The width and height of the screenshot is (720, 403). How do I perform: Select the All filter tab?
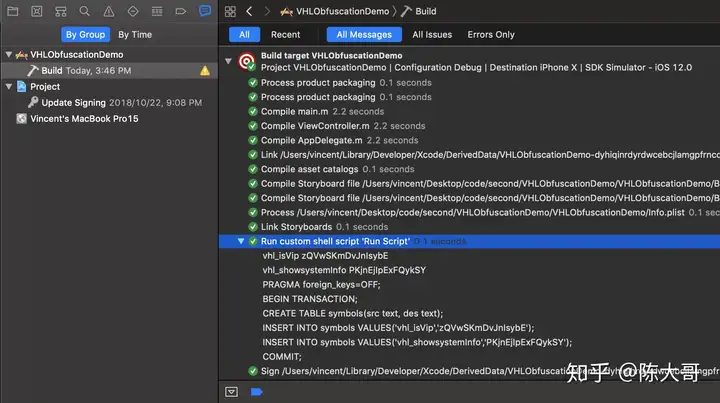[244, 34]
